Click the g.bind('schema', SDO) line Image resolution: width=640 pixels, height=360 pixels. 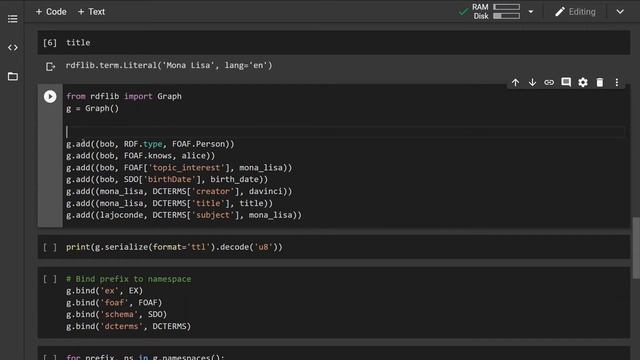116,314
